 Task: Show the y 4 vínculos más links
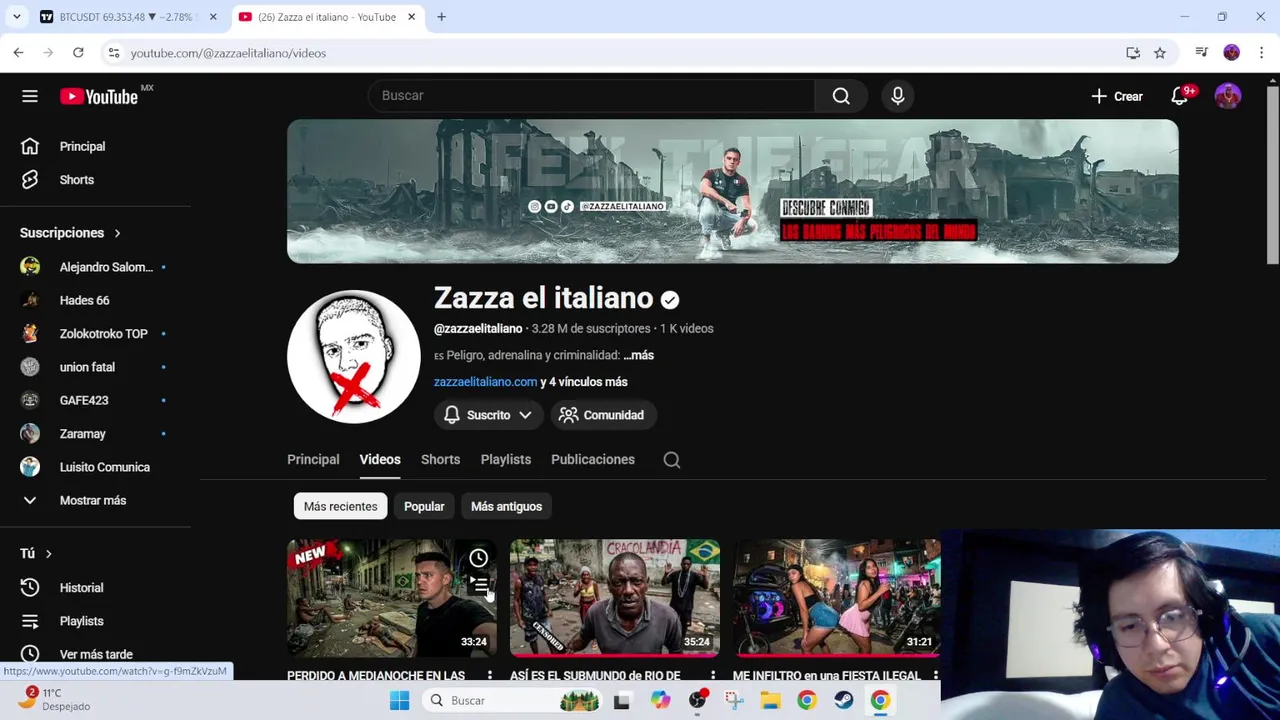coord(584,382)
